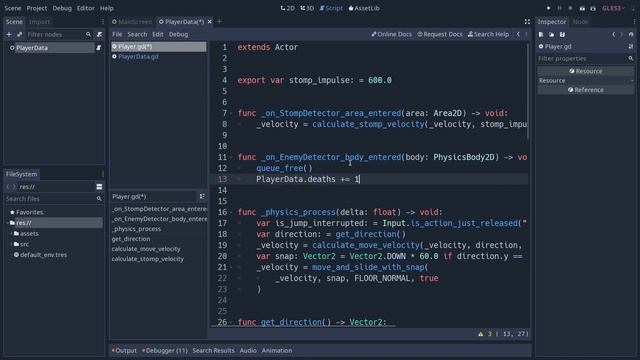Switch to the Import dock tab
Viewport: 640px width, 360px height.
[x=40, y=22]
